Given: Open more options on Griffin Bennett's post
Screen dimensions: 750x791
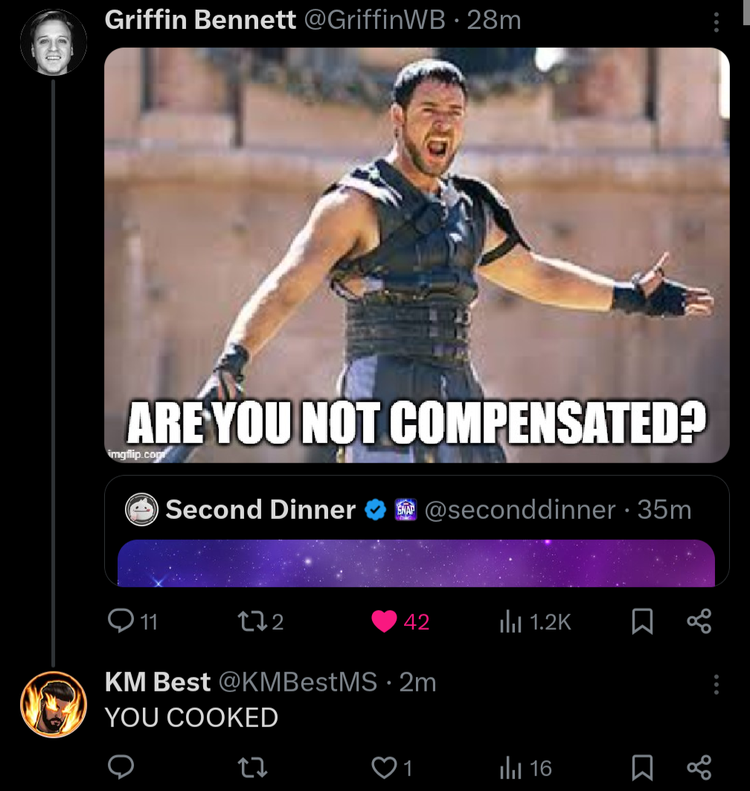Looking at the screenshot, I should [716, 22].
